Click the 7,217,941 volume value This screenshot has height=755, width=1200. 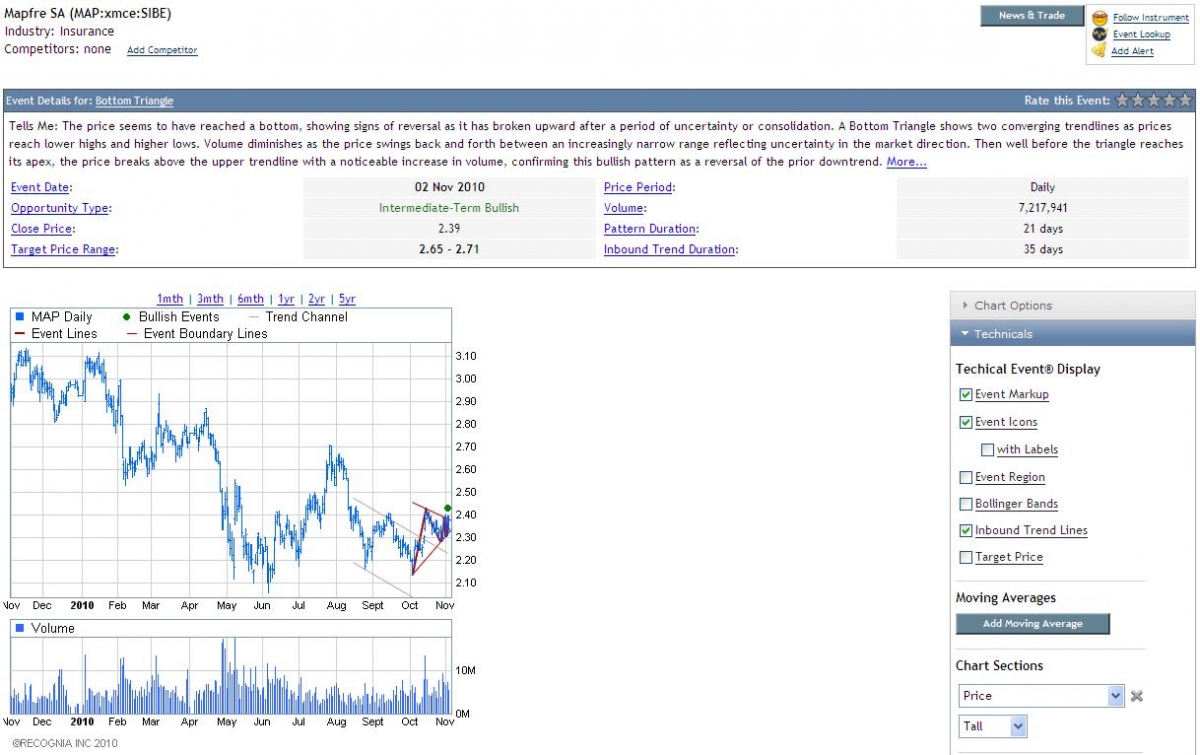coord(1042,208)
